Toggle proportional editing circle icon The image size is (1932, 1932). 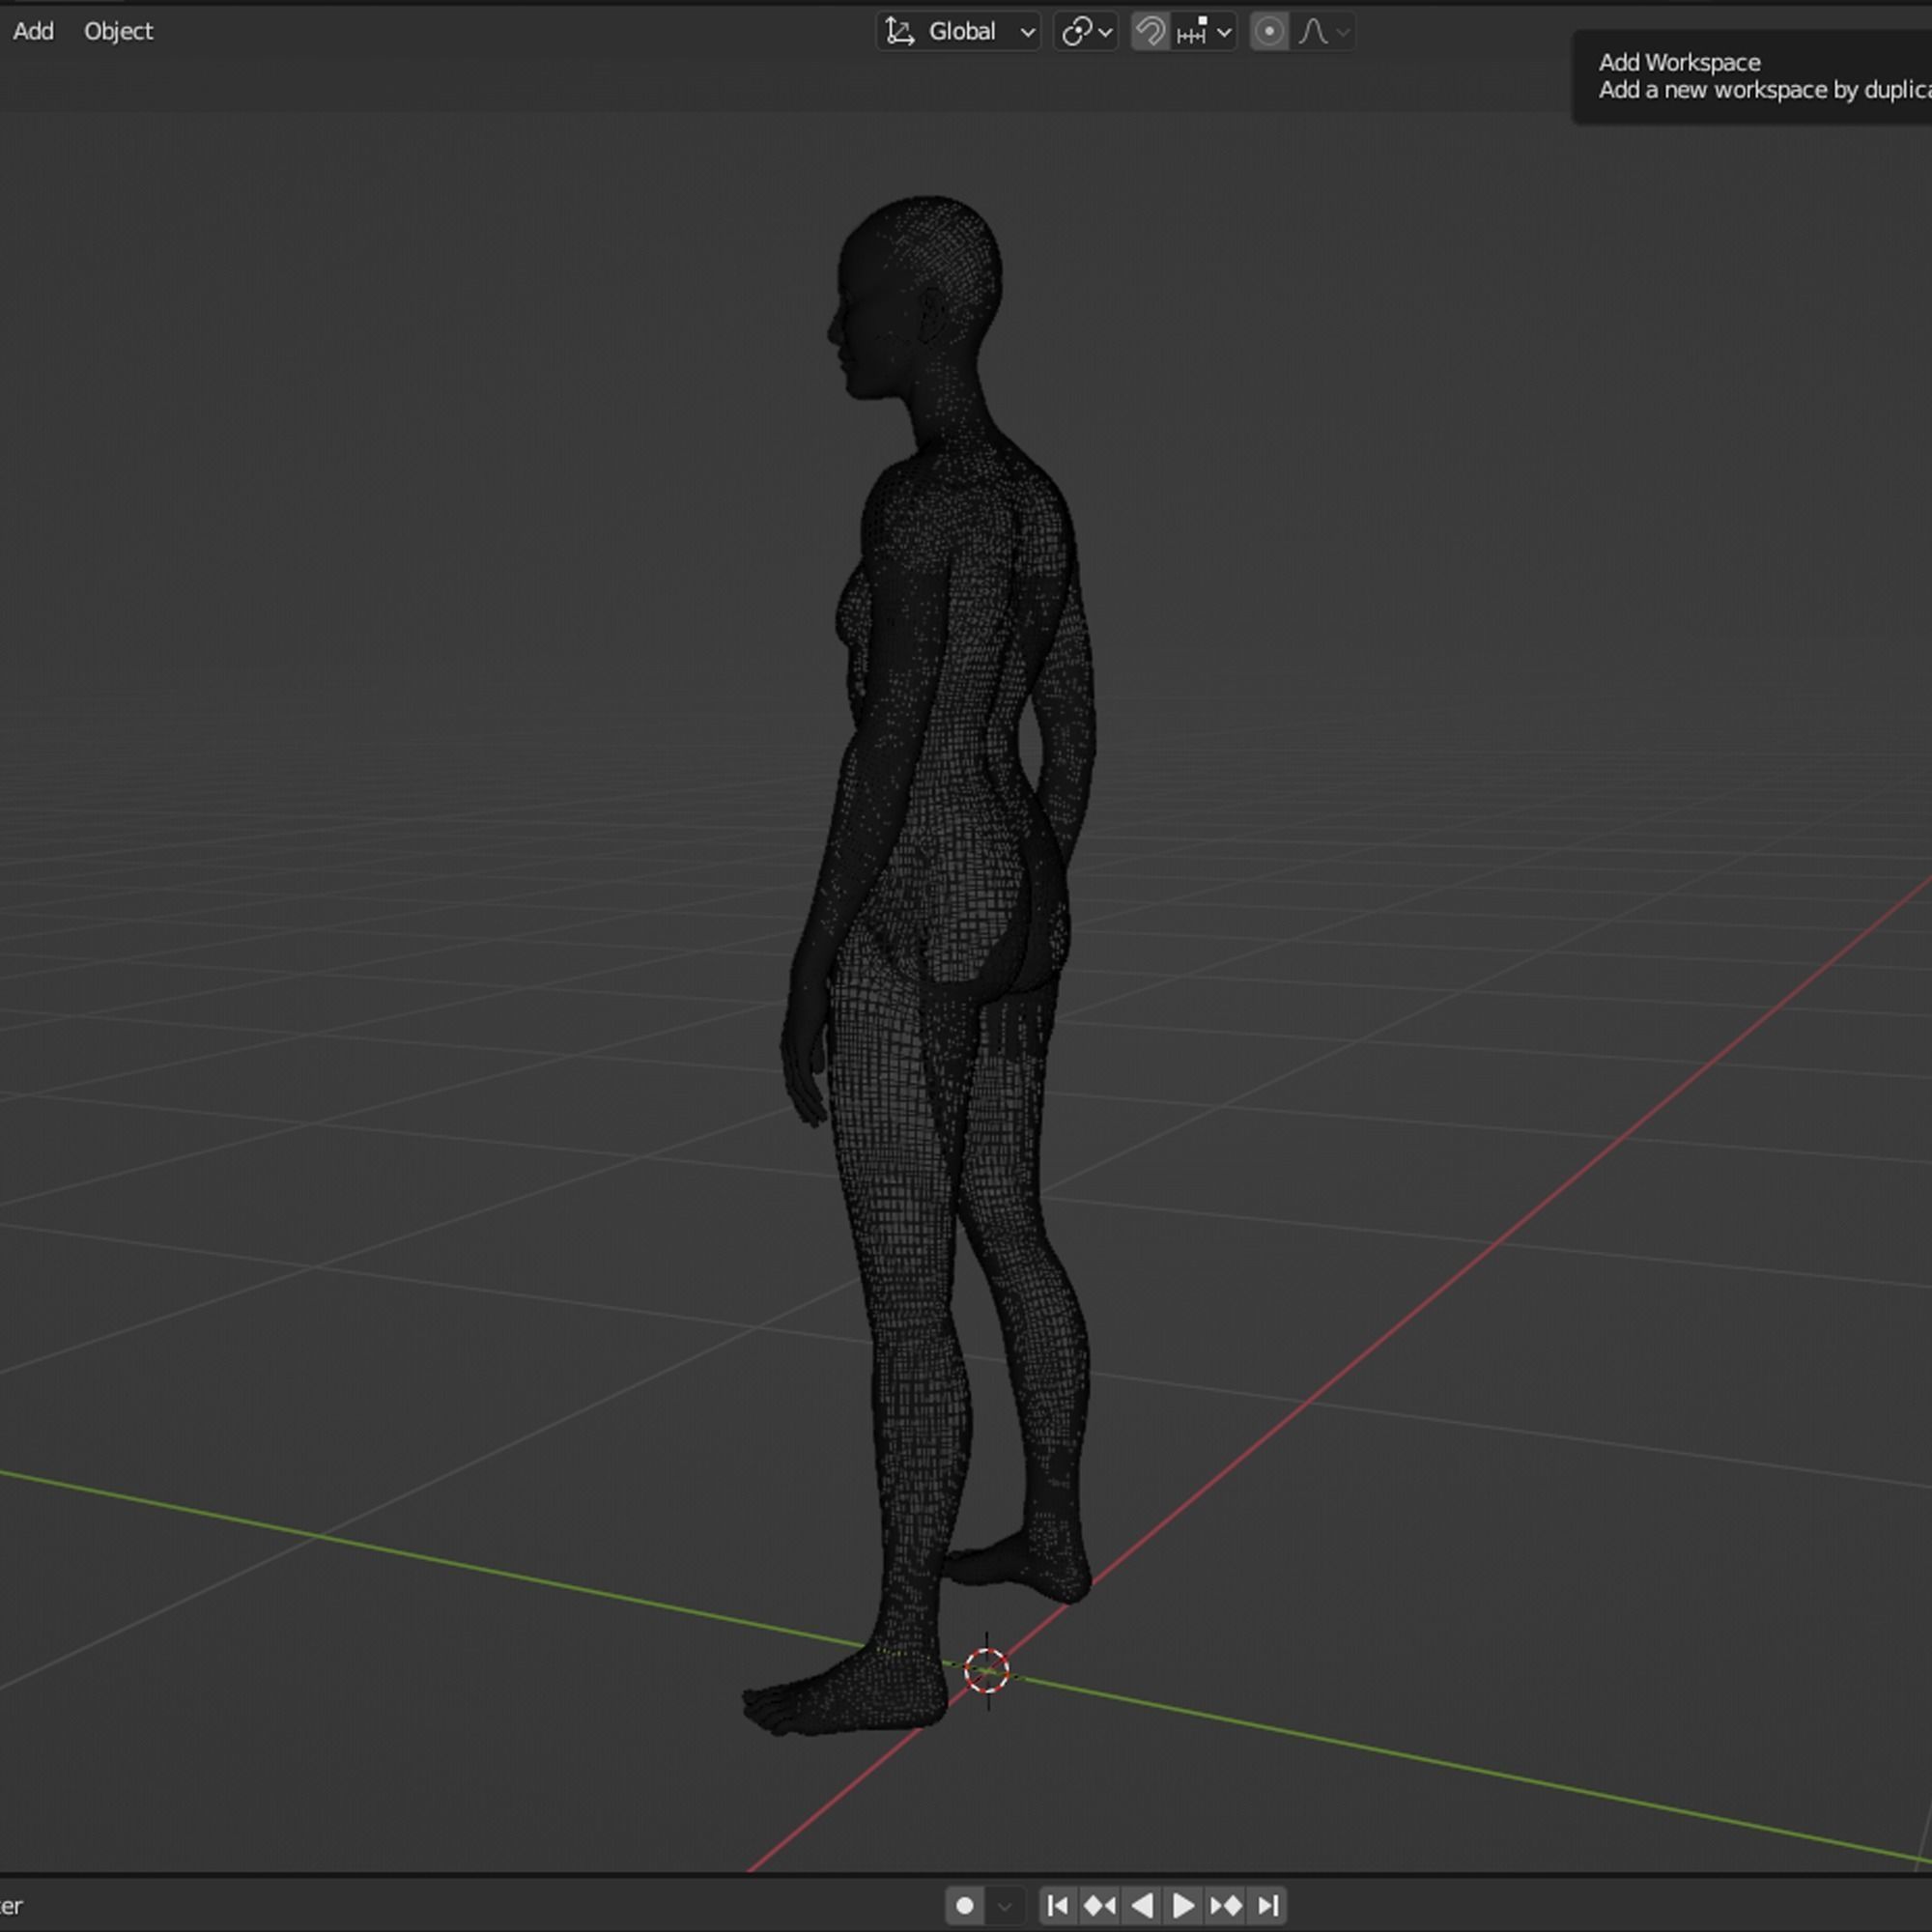coord(1269,32)
